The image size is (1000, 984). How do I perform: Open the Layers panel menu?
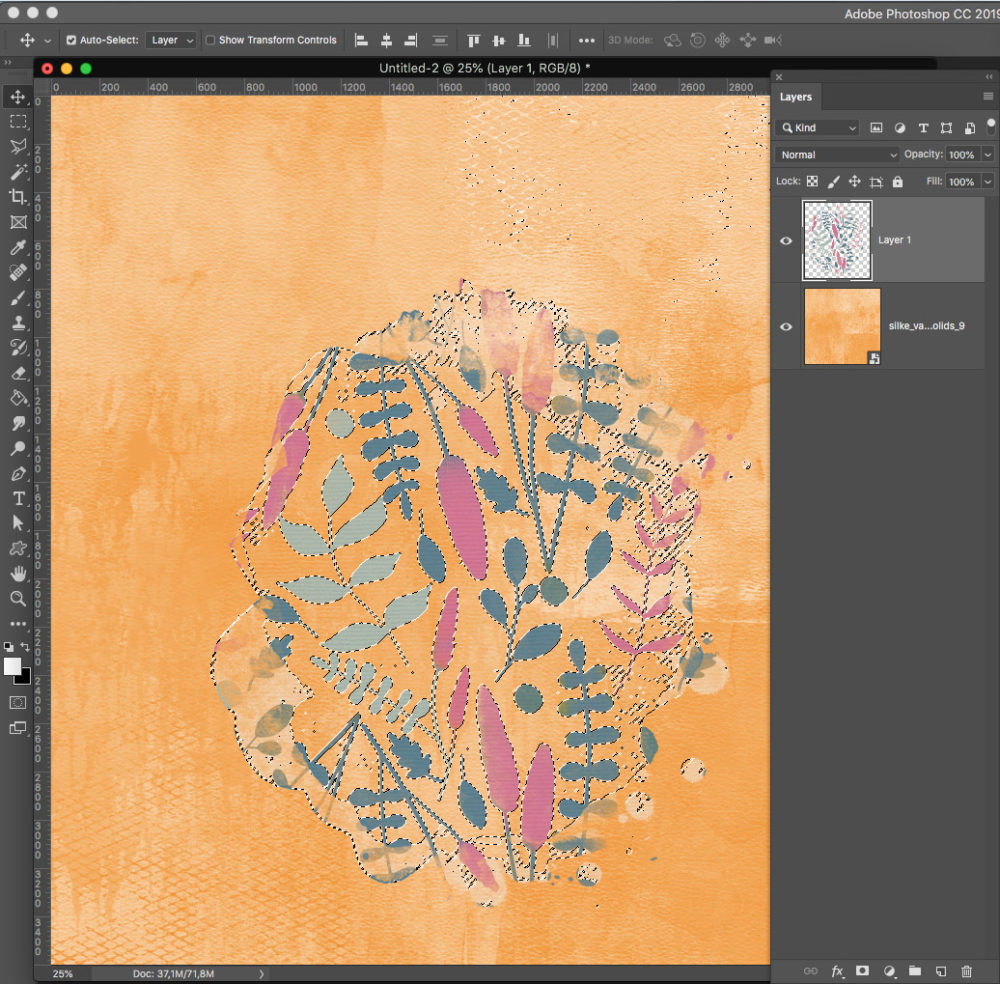pyautogui.click(x=988, y=96)
